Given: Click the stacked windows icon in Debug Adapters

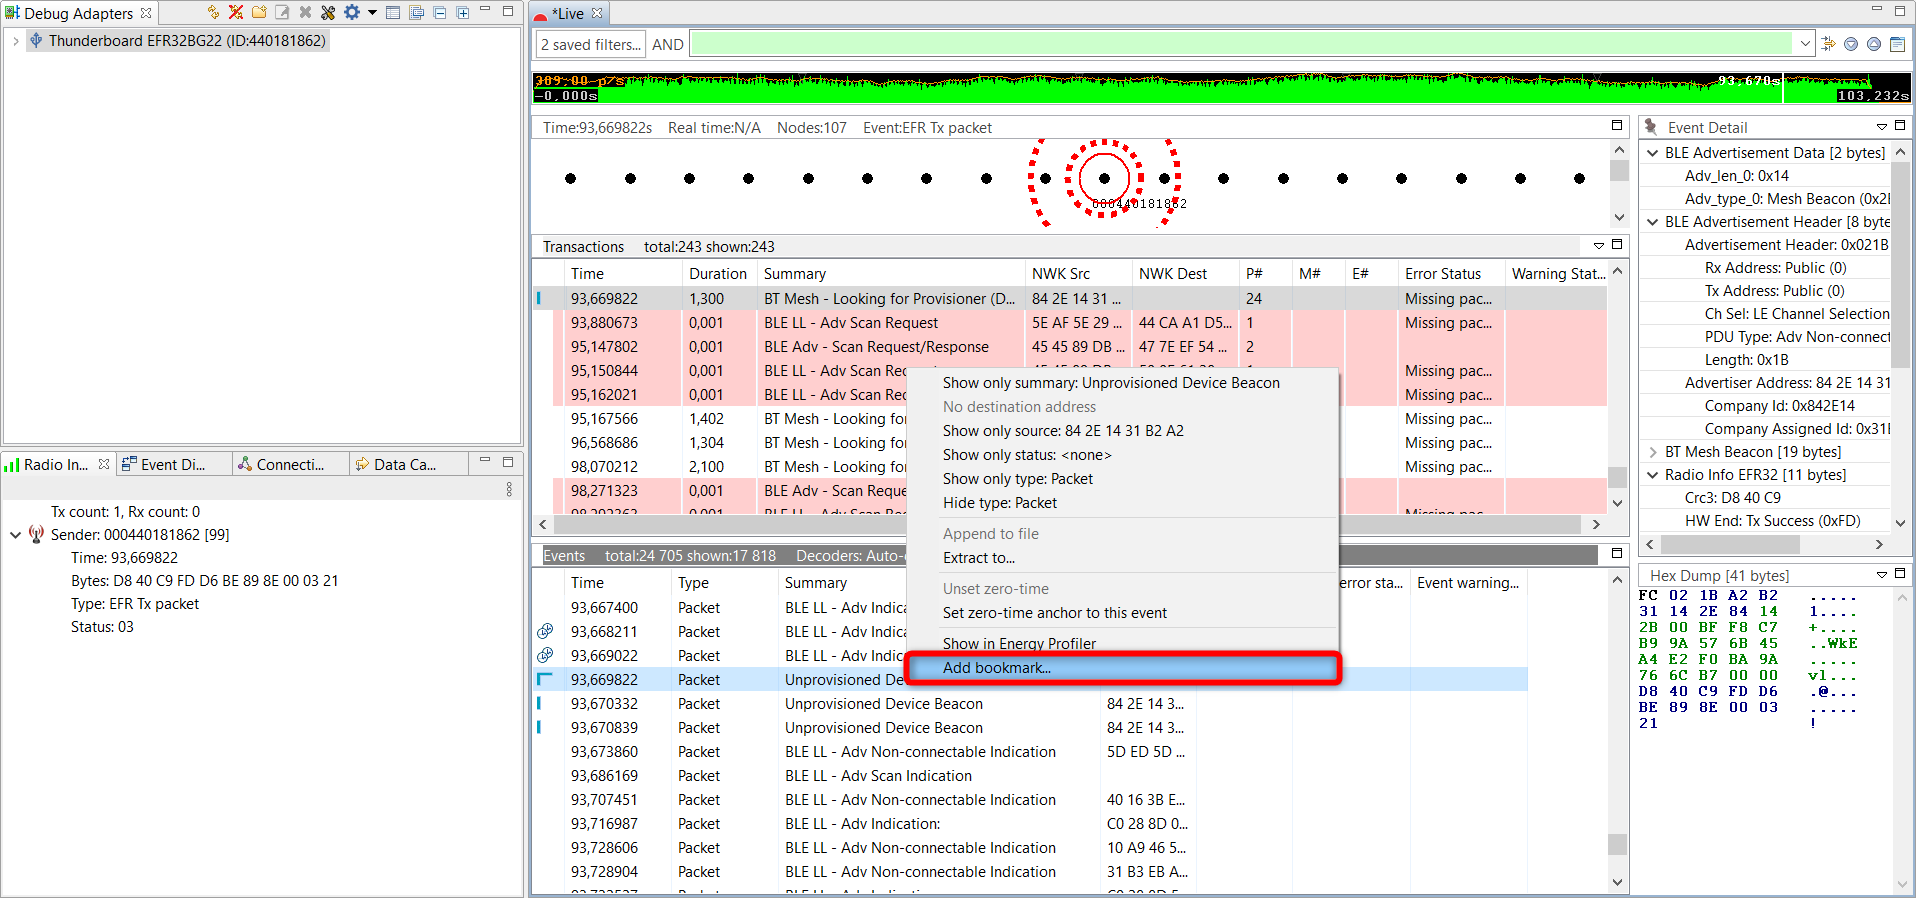Looking at the screenshot, I should 416,13.
